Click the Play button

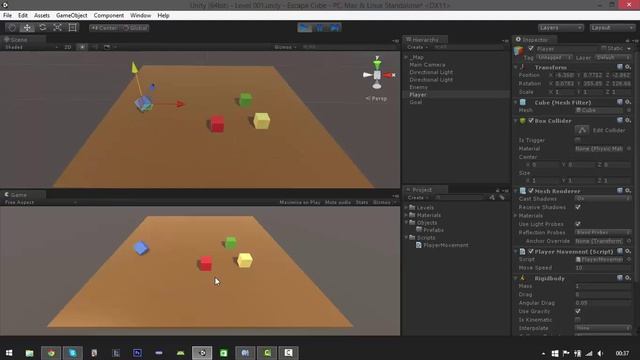pyautogui.click(x=304, y=28)
